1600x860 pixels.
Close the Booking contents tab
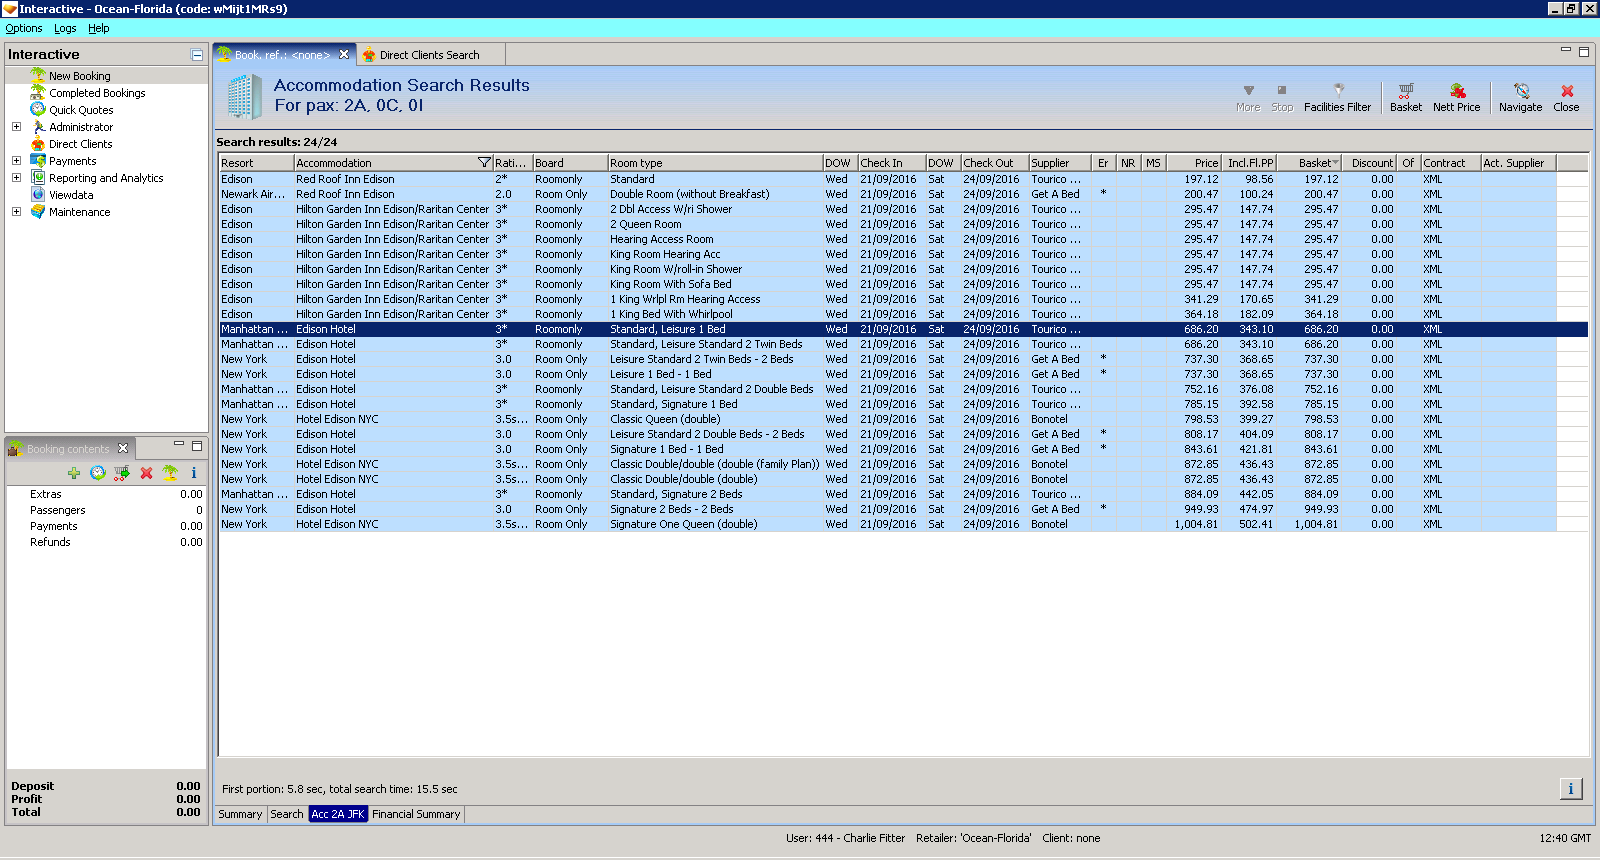123,448
